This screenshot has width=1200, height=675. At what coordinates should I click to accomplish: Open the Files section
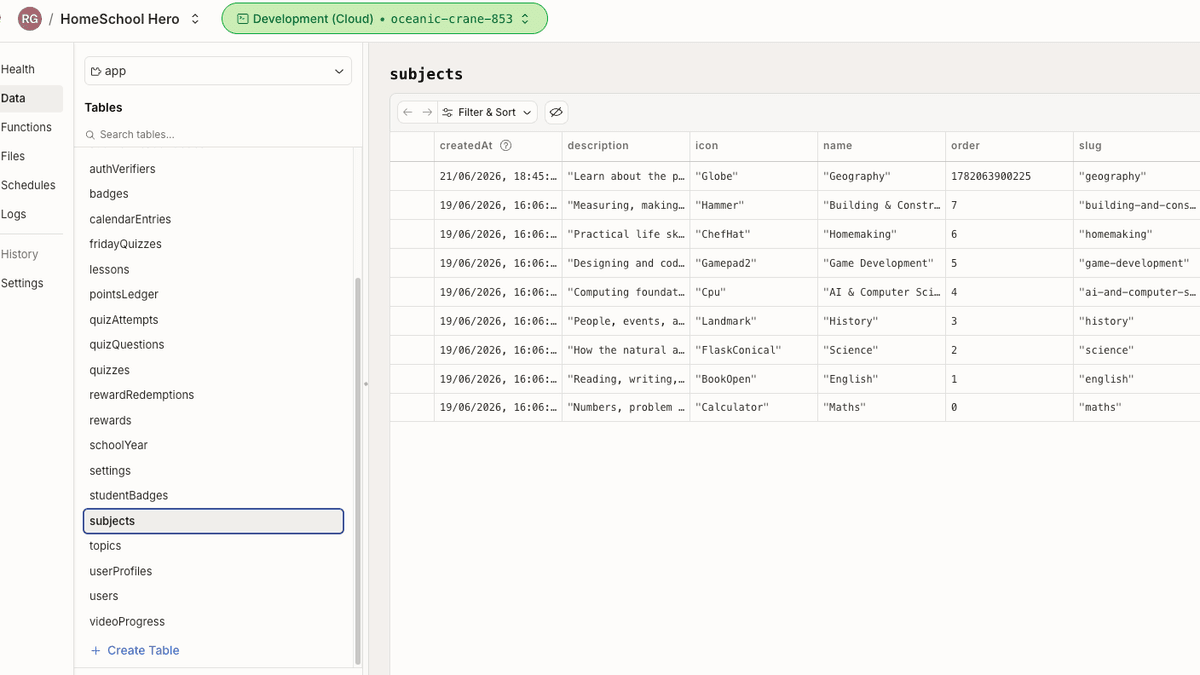(13, 156)
